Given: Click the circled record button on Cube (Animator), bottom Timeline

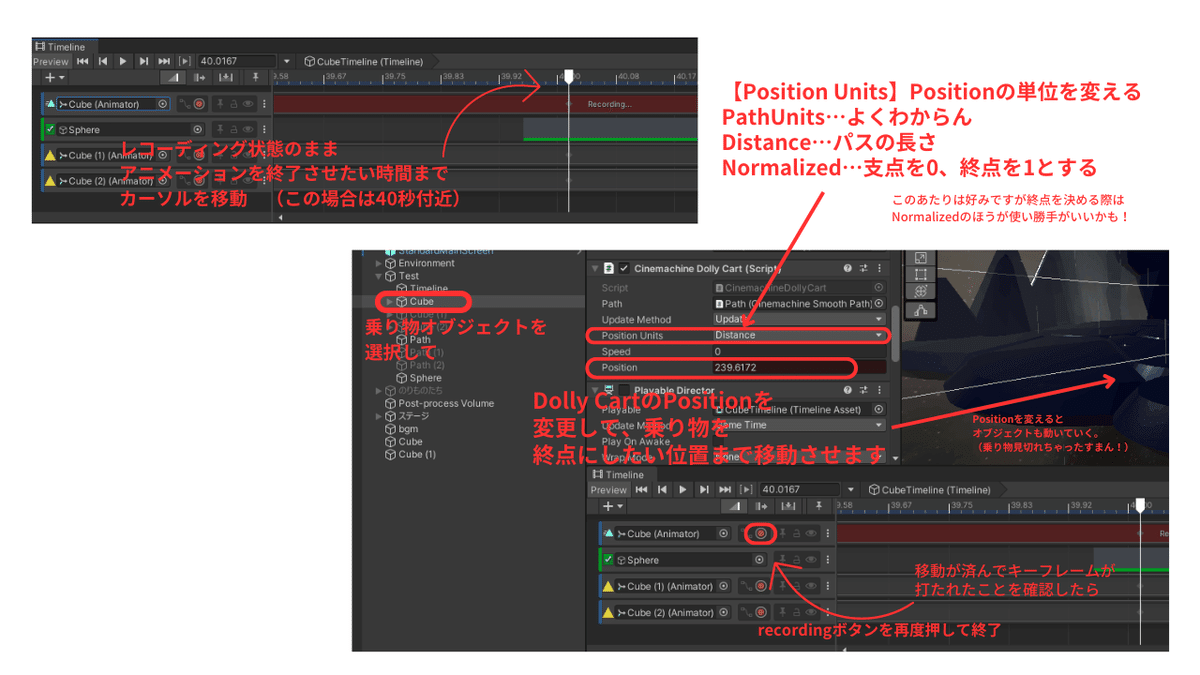Looking at the screenshot, I should click(761, 533).
